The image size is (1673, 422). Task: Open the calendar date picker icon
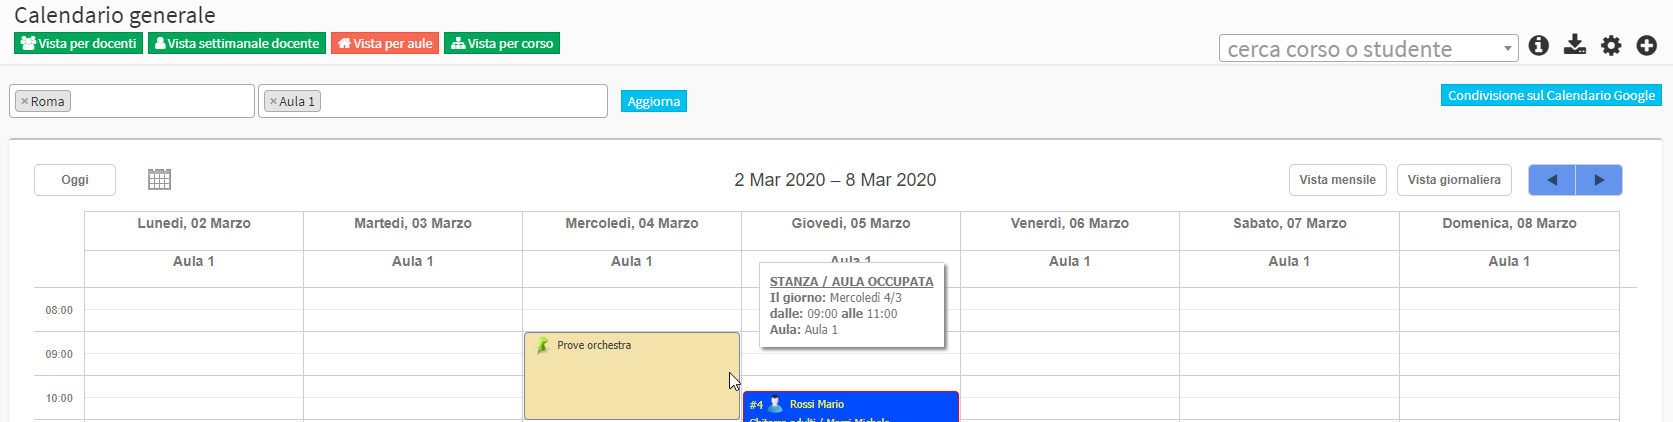pos(159,179)
